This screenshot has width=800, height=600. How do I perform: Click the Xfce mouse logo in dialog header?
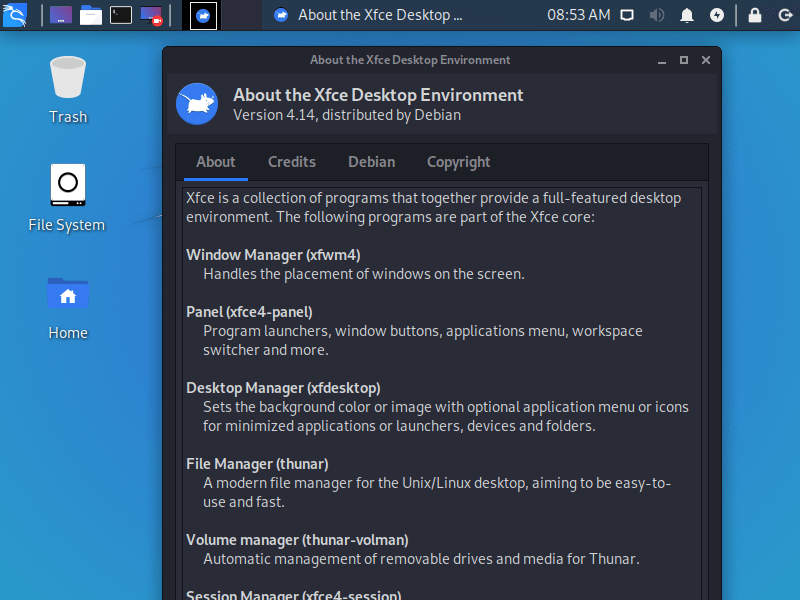197,104
